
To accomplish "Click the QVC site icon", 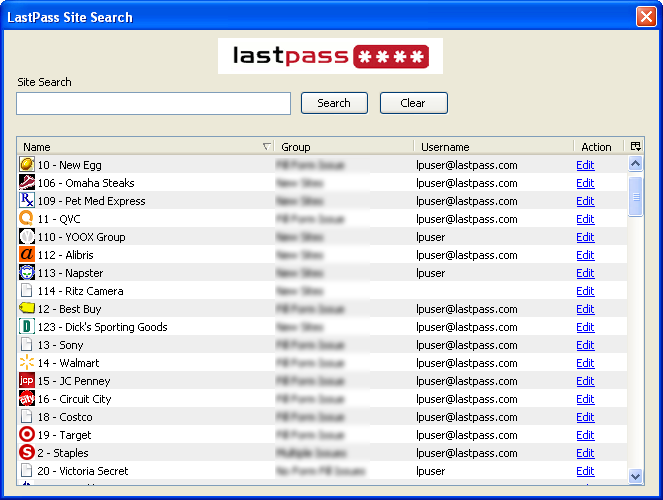I will (27, 218).
